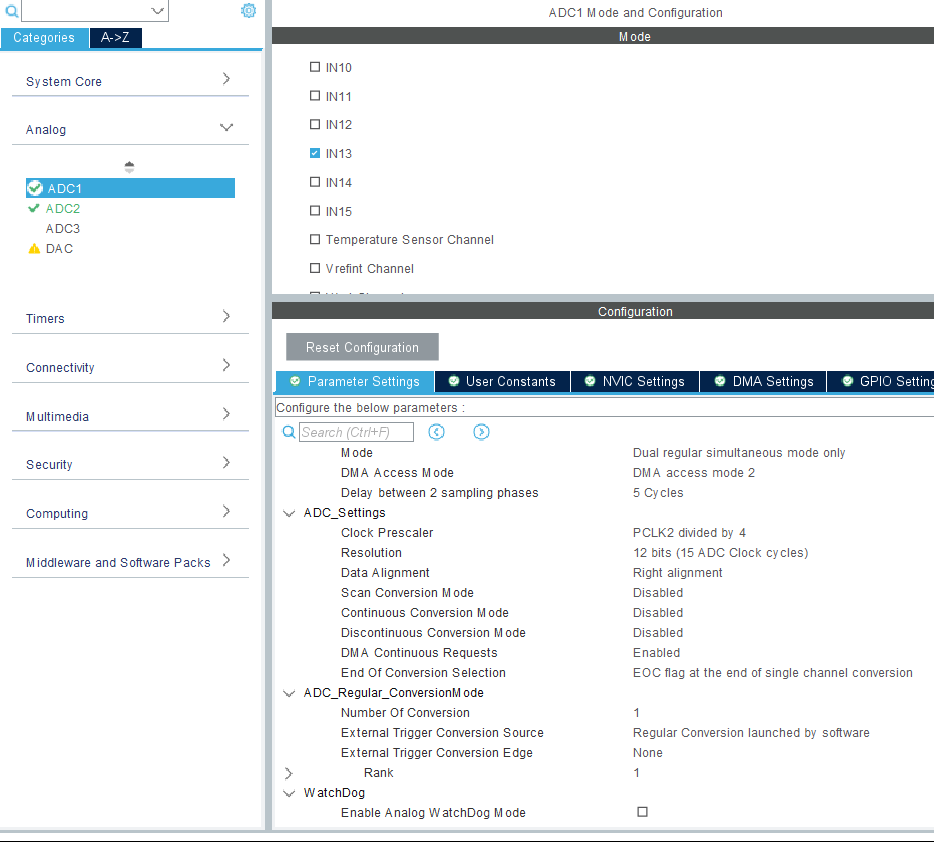
Task: Click the Reset Configuration button
Action: tap(362, 347)
